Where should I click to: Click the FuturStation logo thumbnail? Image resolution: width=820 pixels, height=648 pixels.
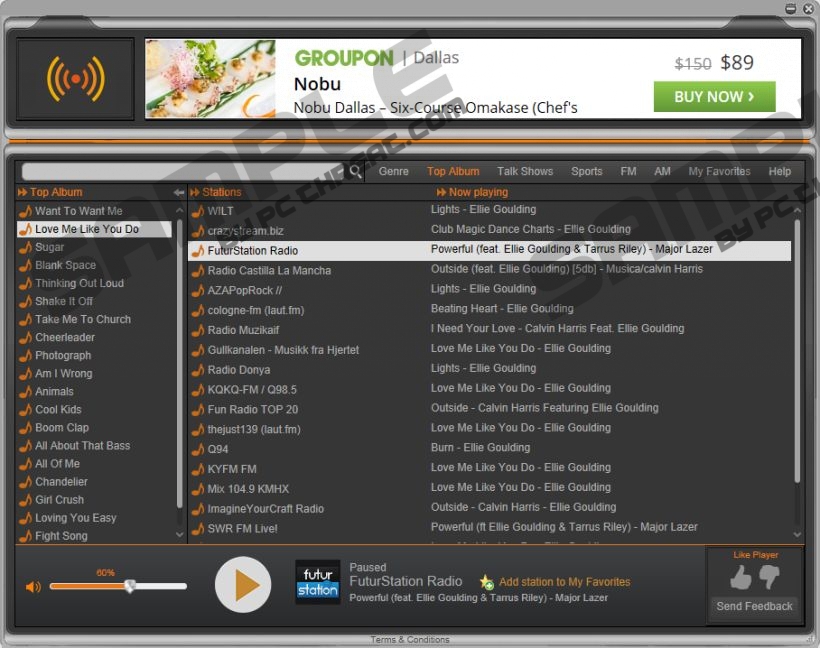click(x=317, y=582)
